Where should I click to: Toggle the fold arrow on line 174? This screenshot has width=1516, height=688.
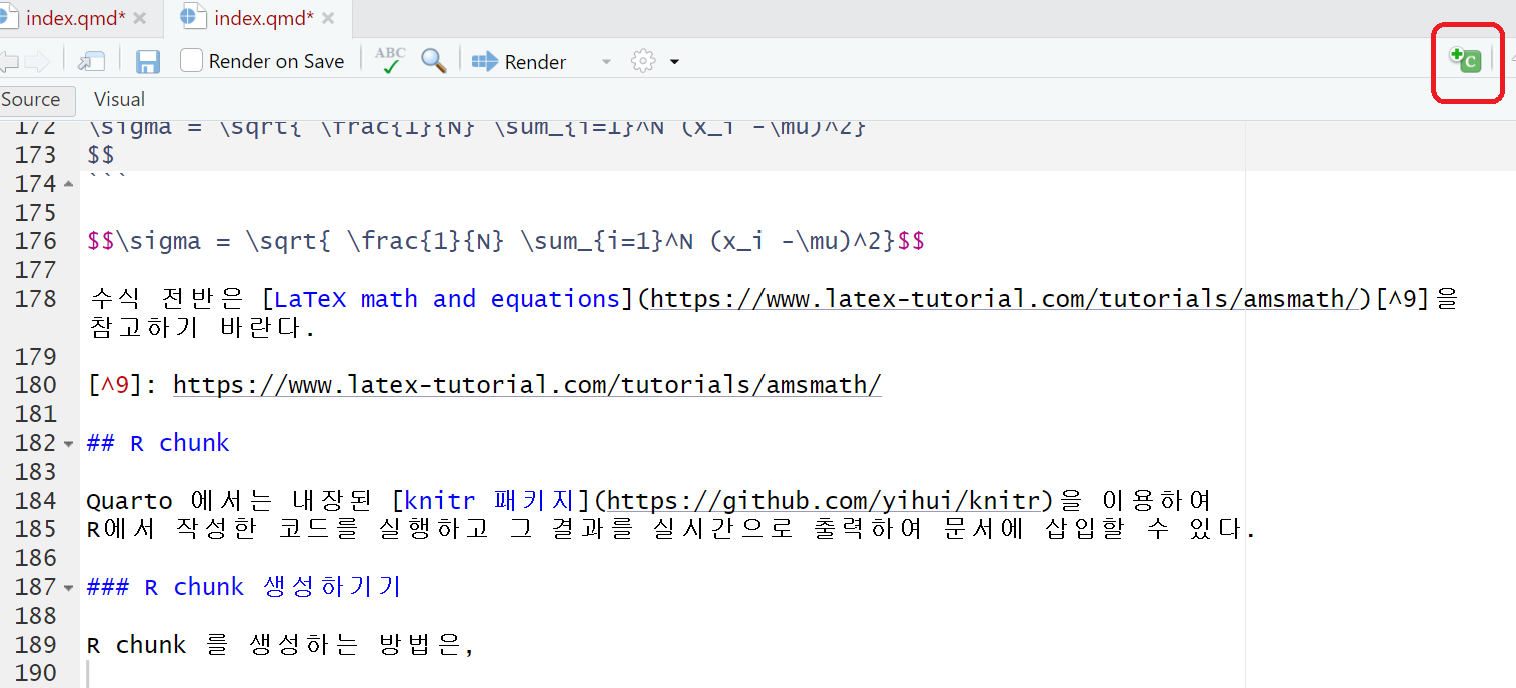click(x=68, y=184)
